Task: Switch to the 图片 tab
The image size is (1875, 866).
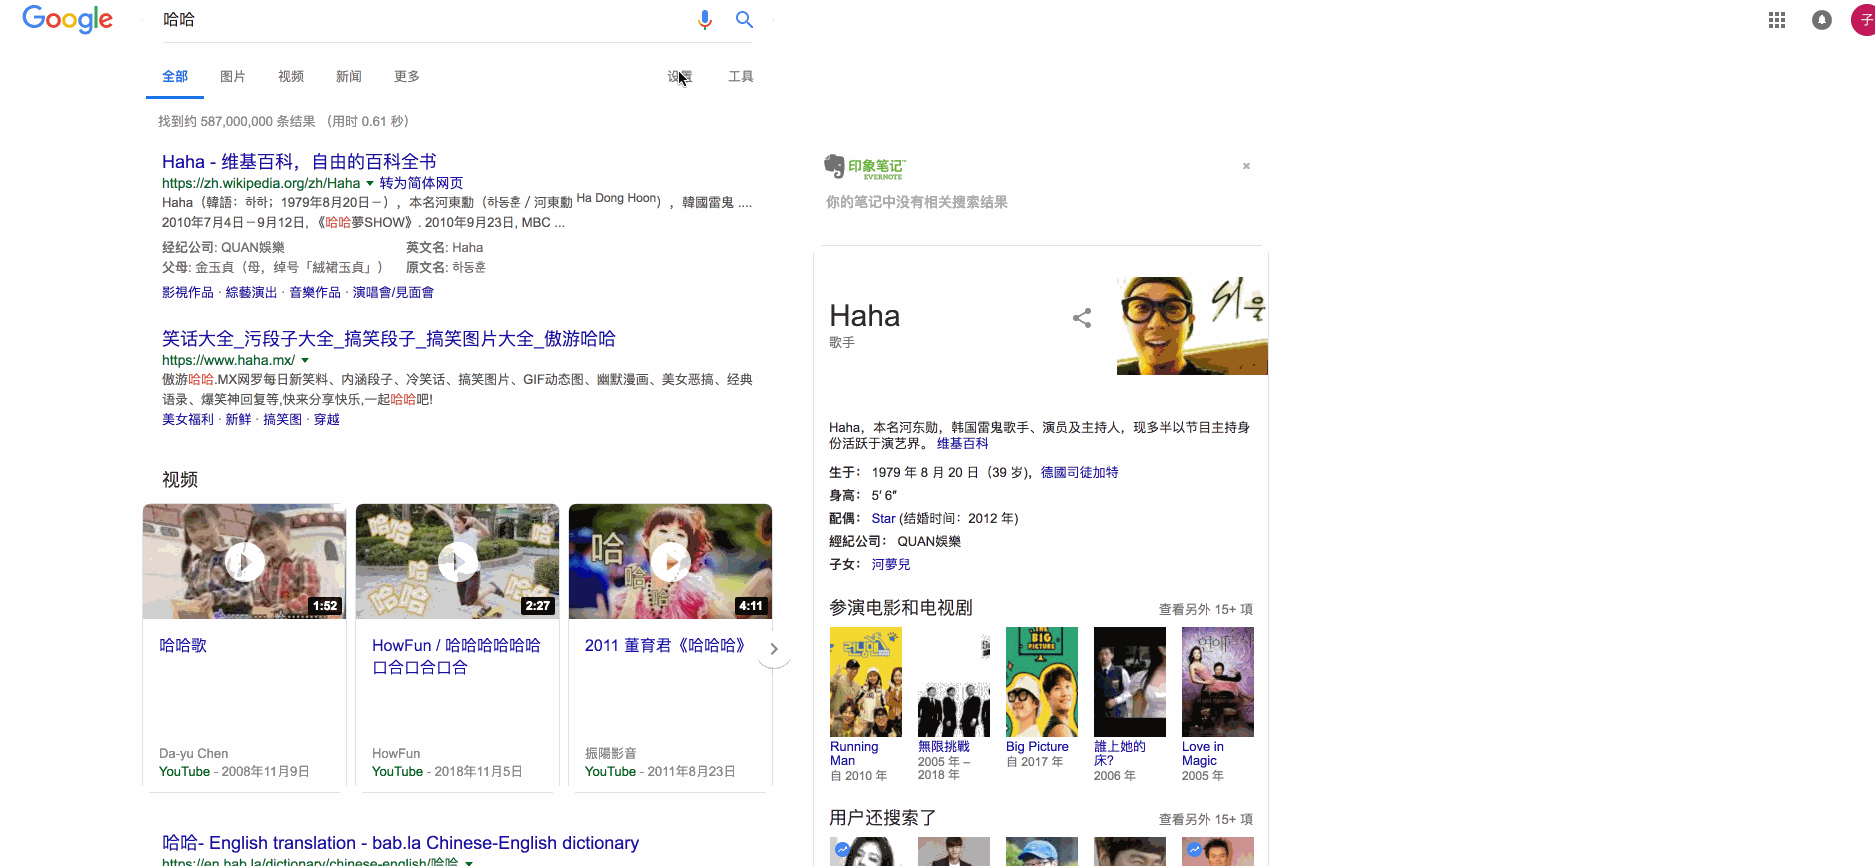Action: 233,77
